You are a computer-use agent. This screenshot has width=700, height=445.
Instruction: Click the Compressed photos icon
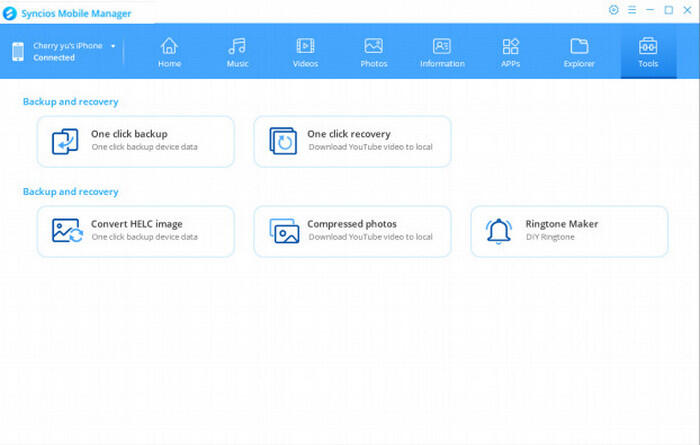pyautogui.click(x=284, y=231)
